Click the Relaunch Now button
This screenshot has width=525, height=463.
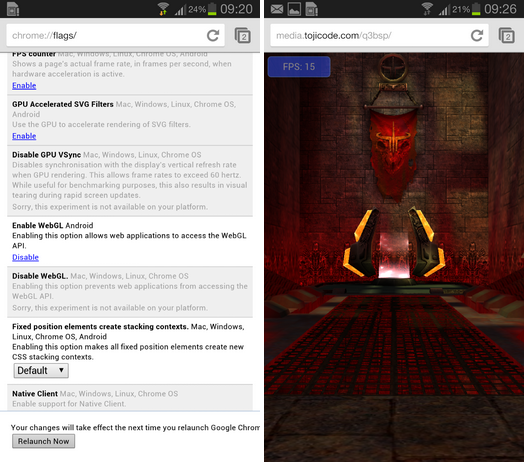(44, 441)
